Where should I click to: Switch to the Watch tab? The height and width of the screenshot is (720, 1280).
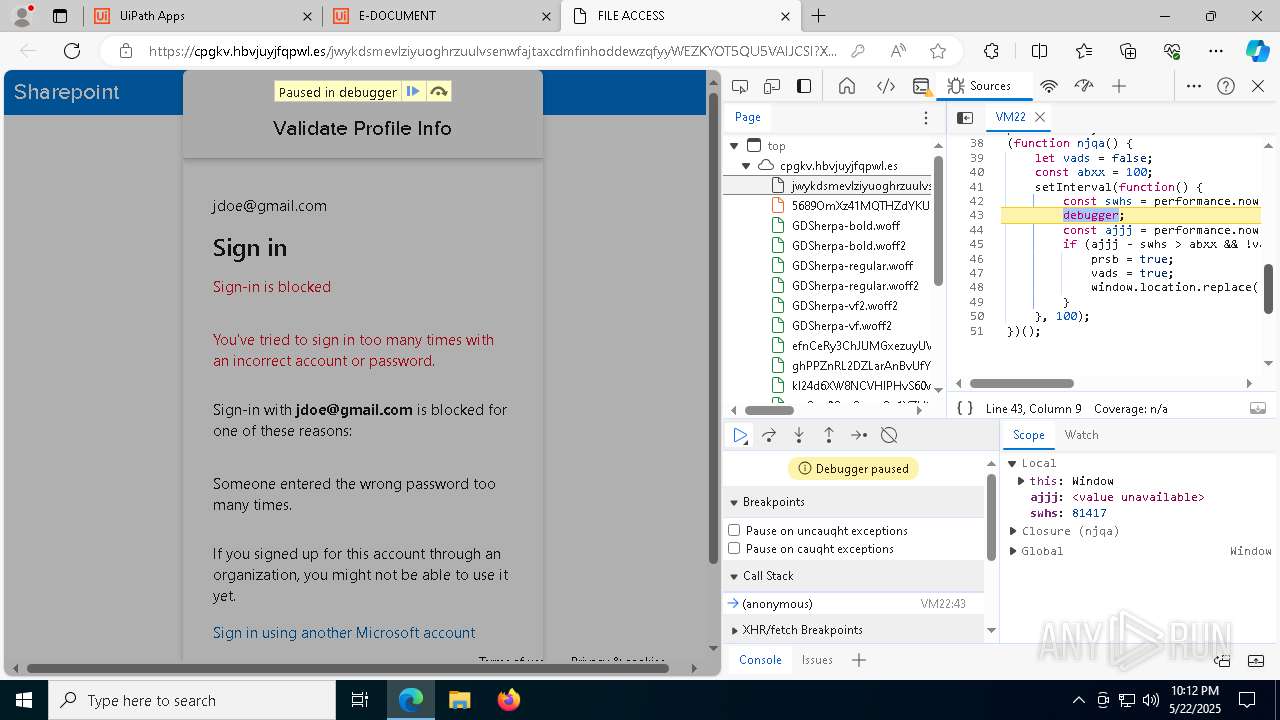point(1081,435)
